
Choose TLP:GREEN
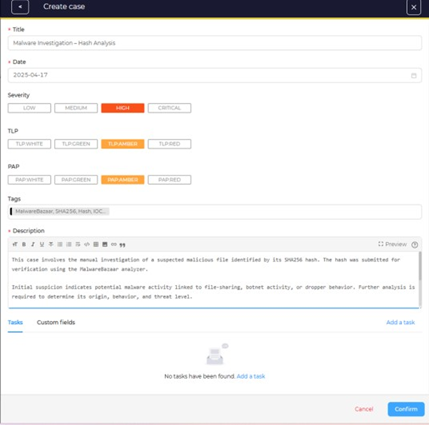click(76, 144)
